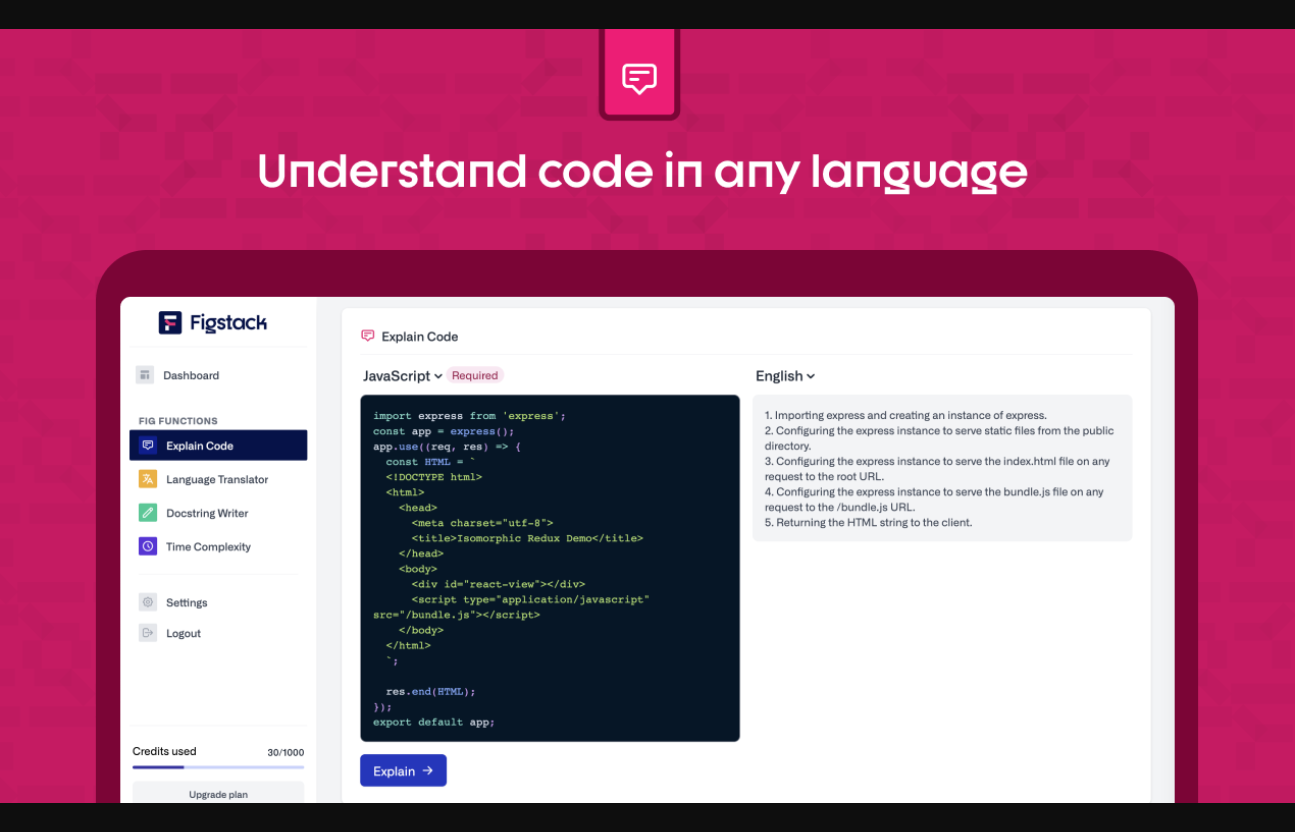Click the Upgrade plan button
The image size is (1295, 832).
(x=218, y=794)
